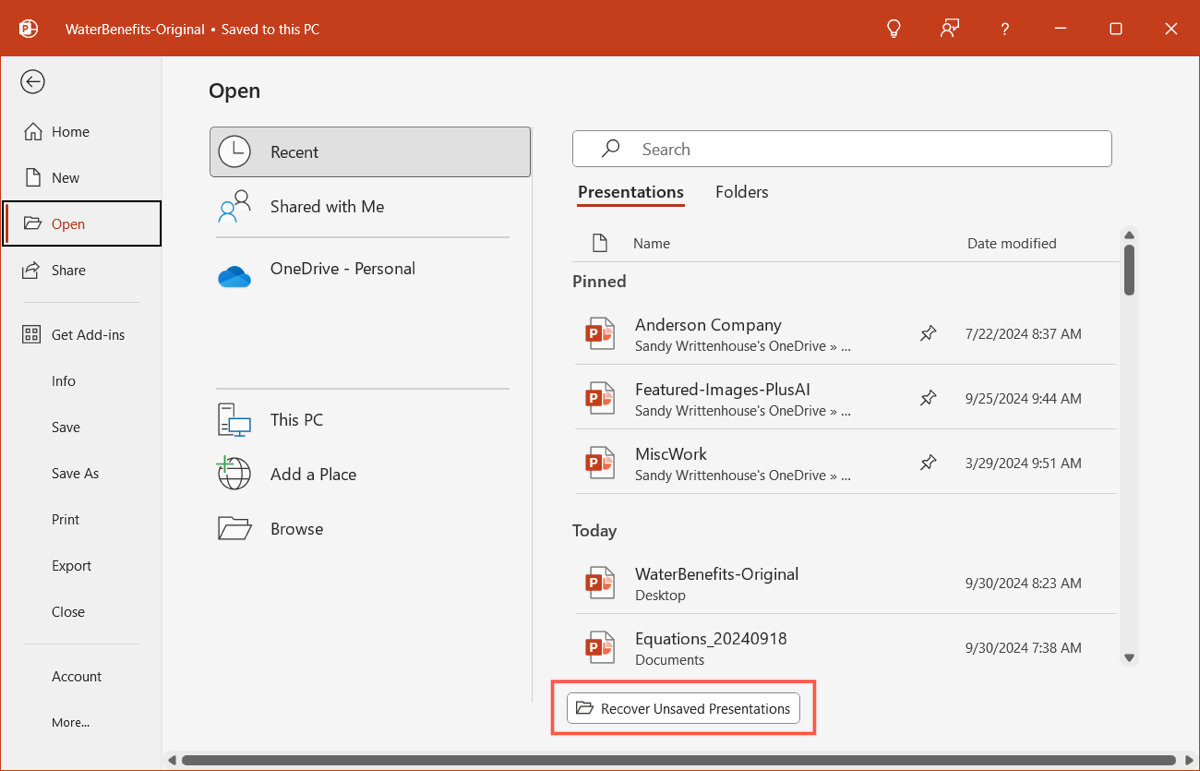This screenshot has height=771, width=1200.
Task: Click the question mark Help icon
Action: click(x=1005, y=30)
